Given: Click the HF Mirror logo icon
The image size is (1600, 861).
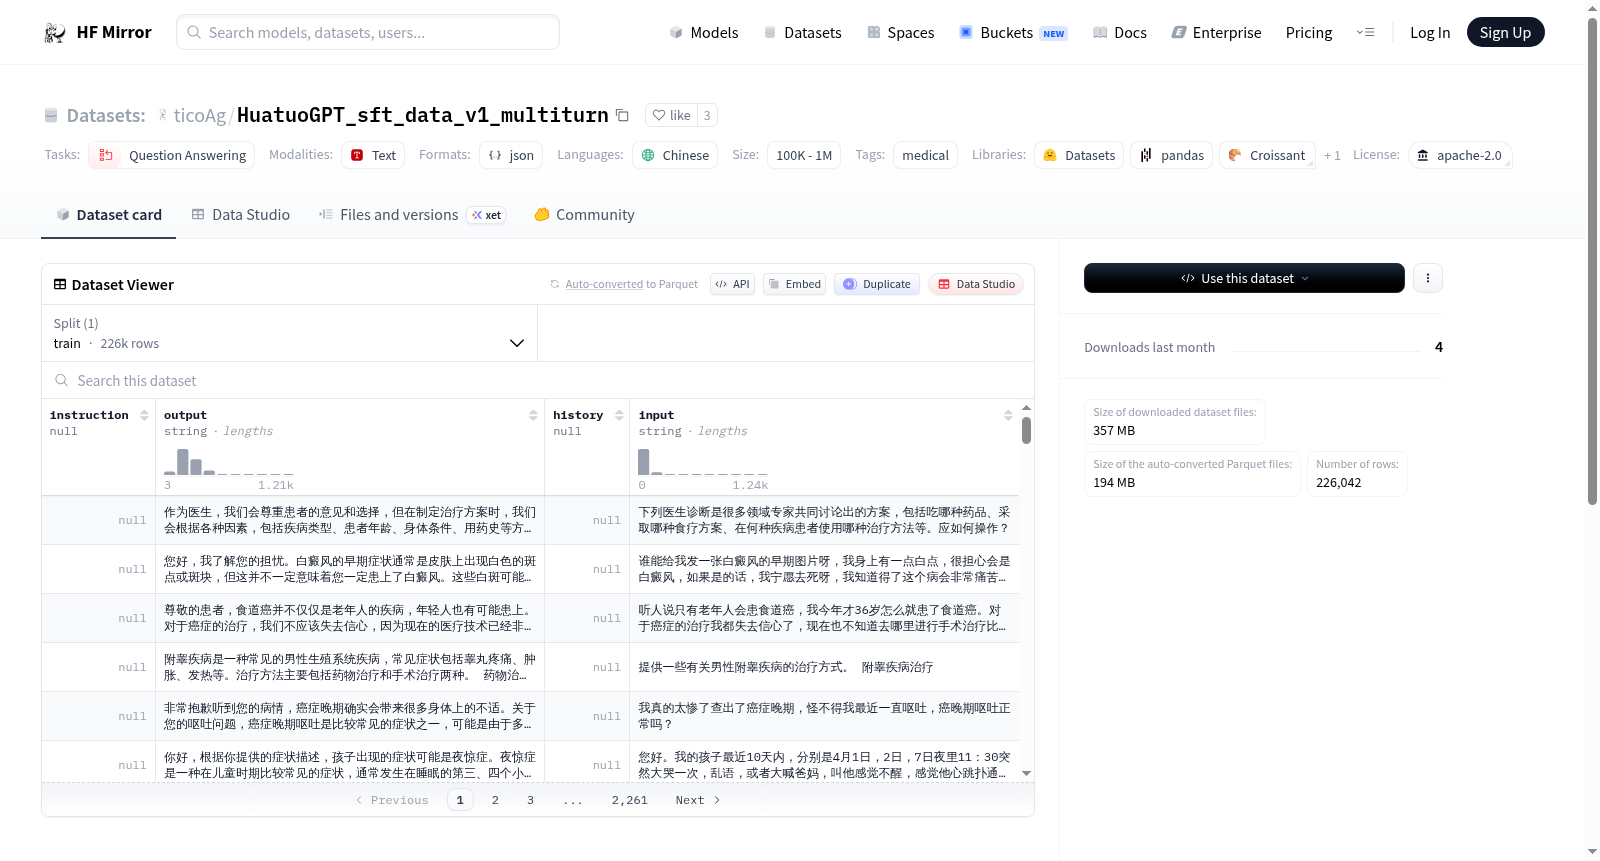Looking at the screenshot, I should (55, 33).
